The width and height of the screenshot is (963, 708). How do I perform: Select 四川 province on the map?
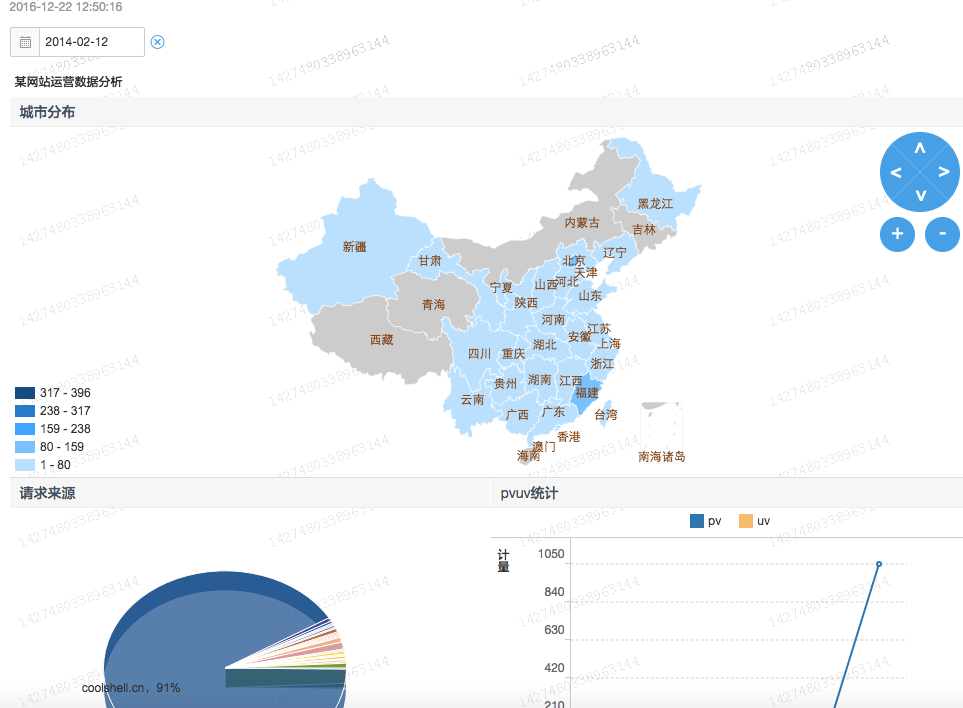479,354
